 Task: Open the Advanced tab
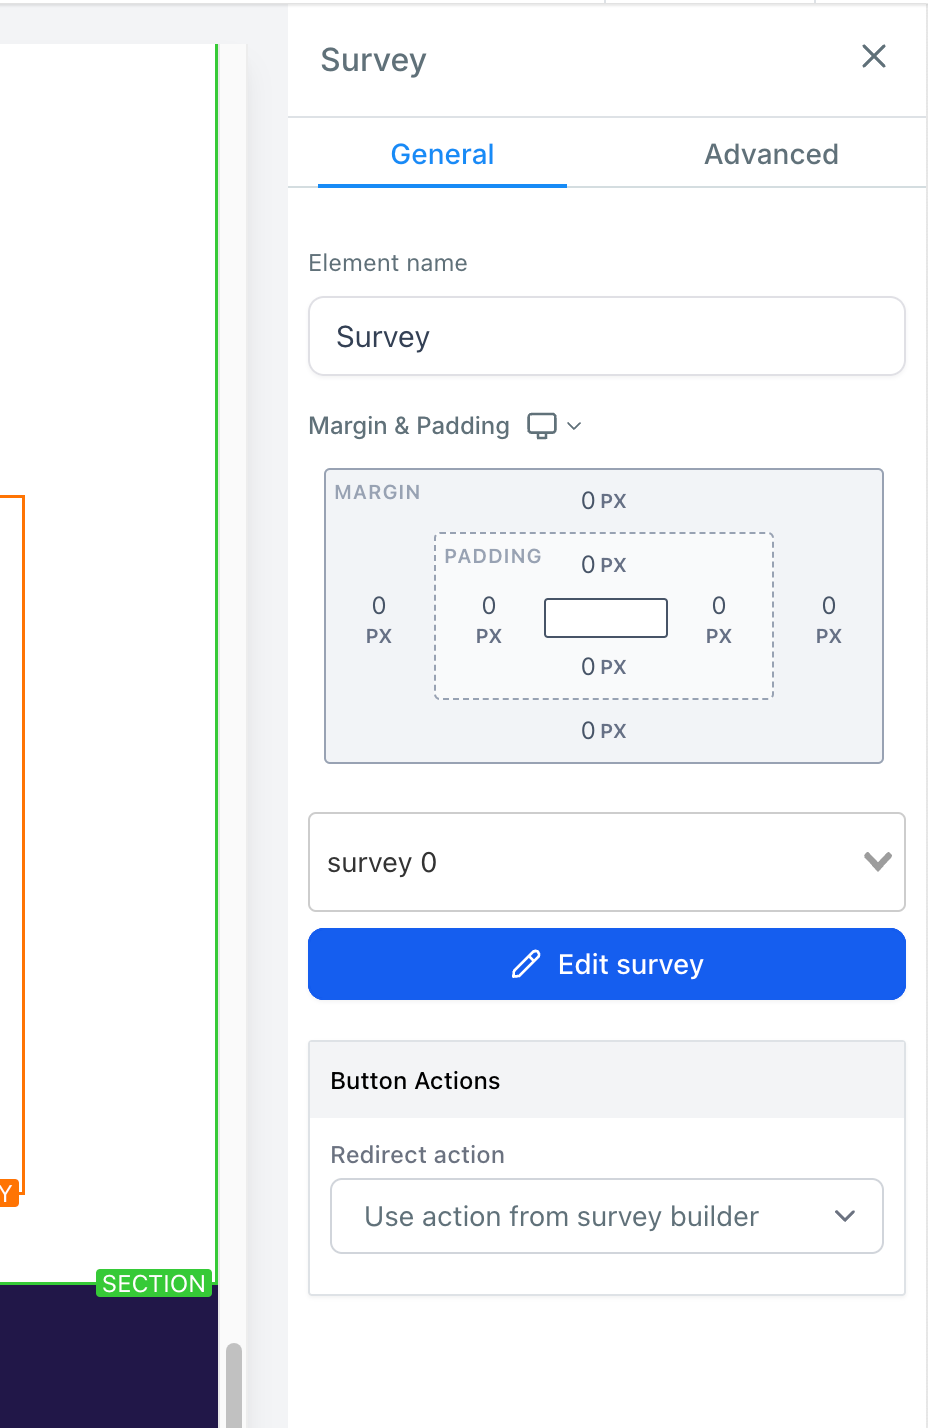pyautogui.click(x=771, y=155)
